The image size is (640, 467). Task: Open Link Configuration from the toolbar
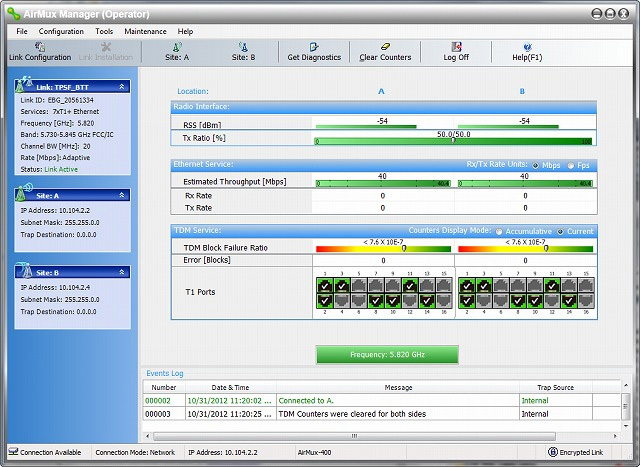point(39,51)
